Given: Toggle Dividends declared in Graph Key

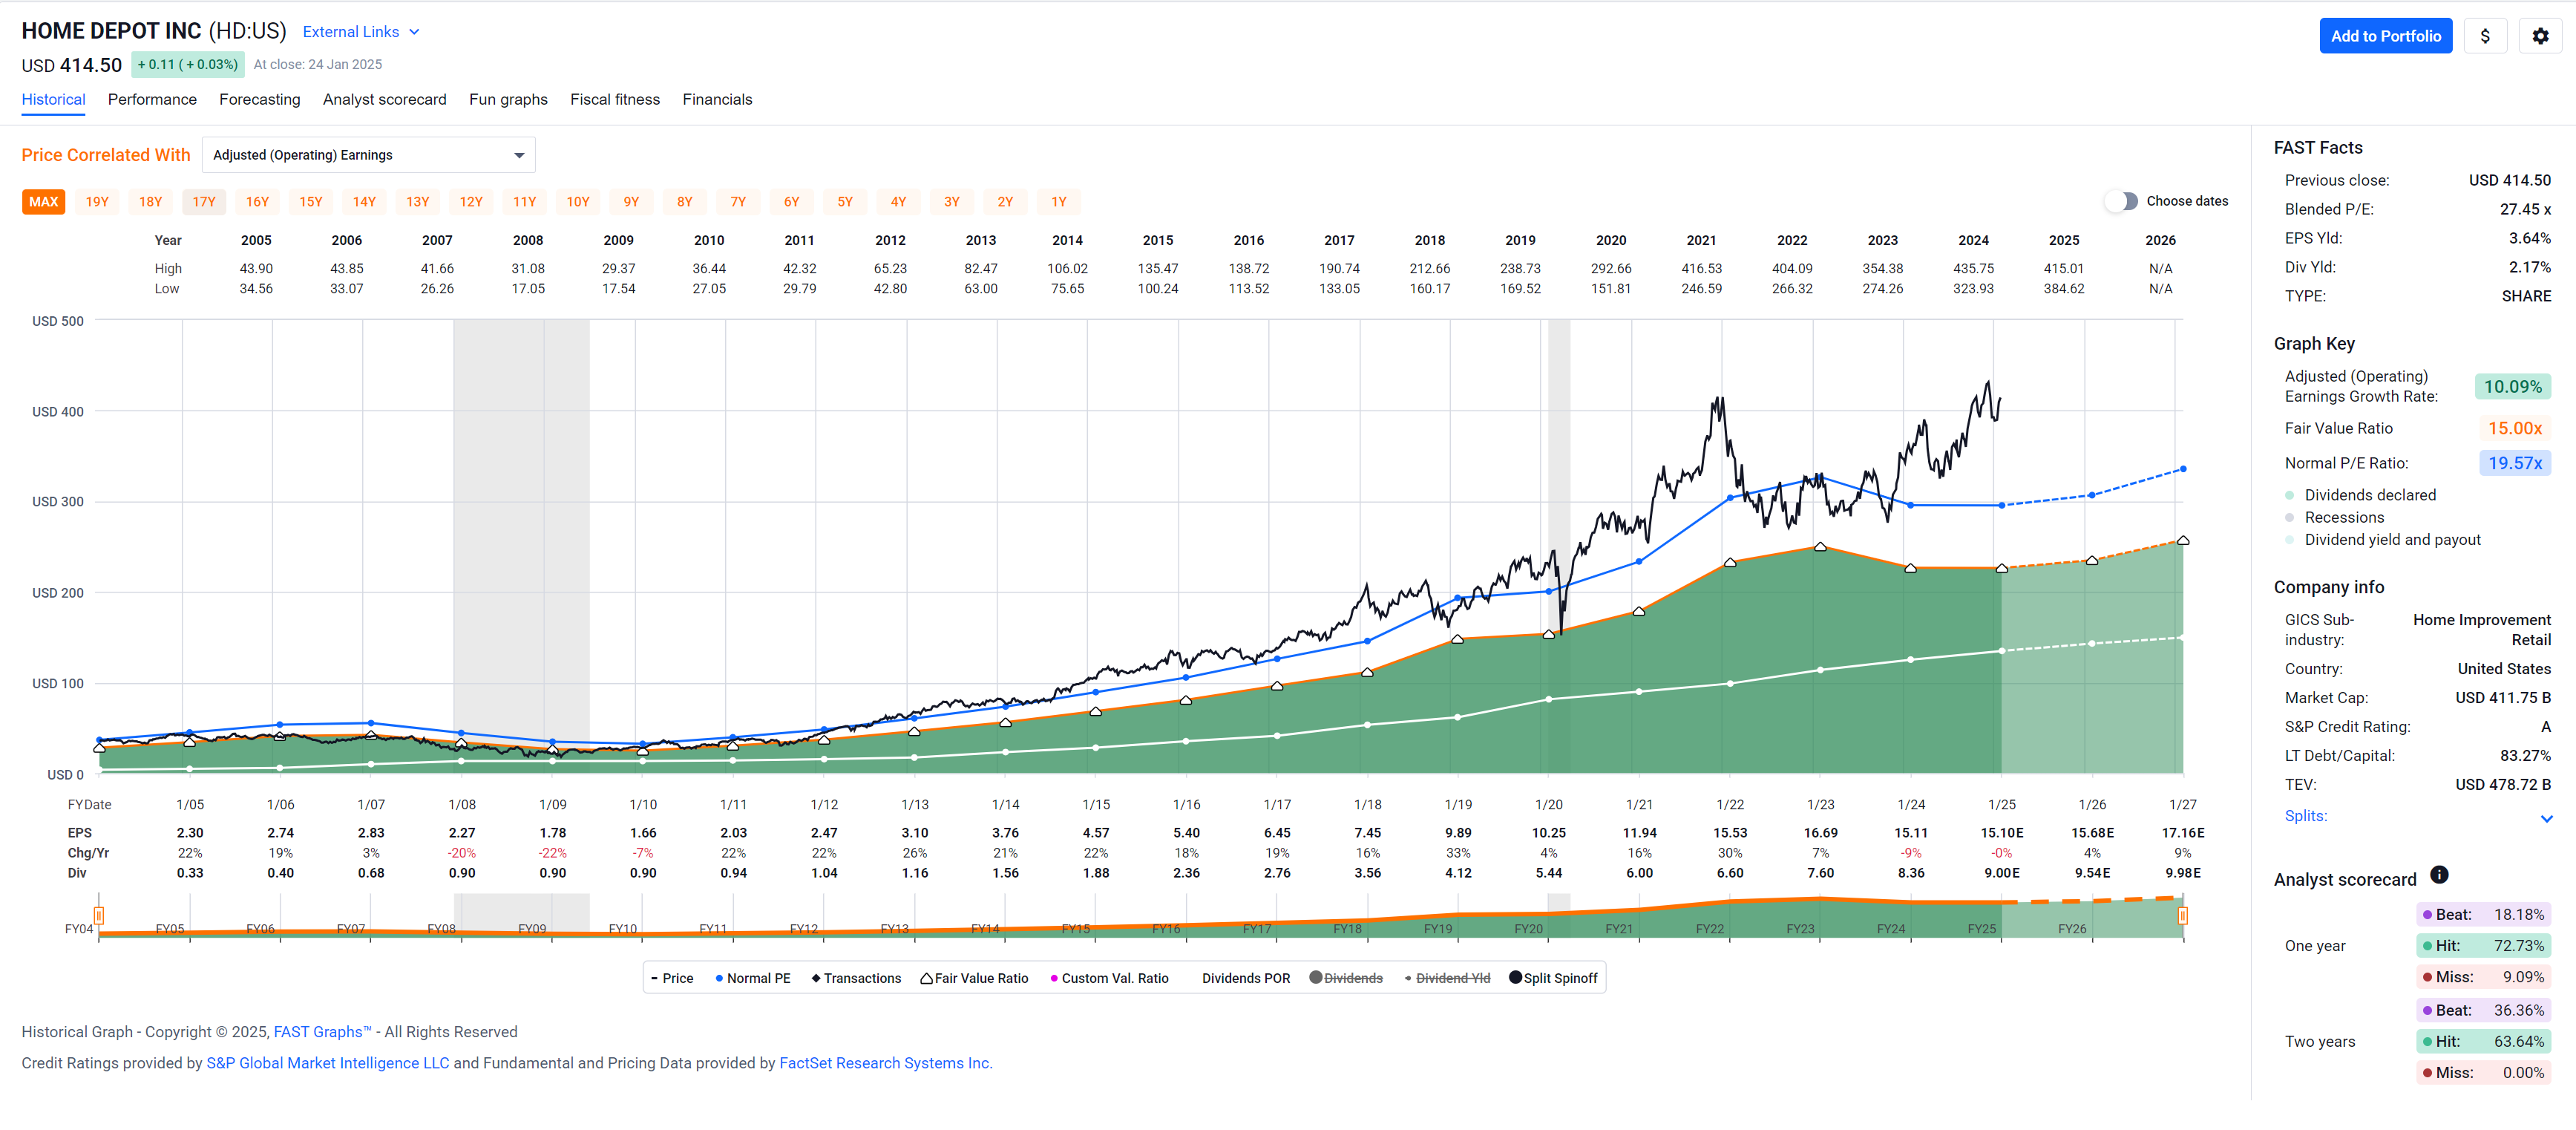Looking at the screenshot, I should (x=2370, y=495).
